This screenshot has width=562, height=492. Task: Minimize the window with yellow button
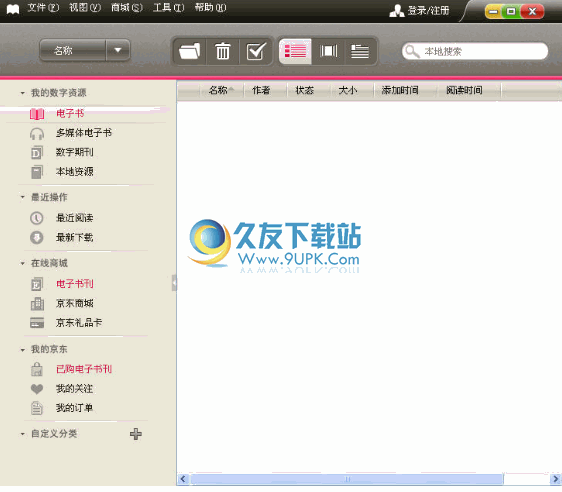(x=493, y=12)
